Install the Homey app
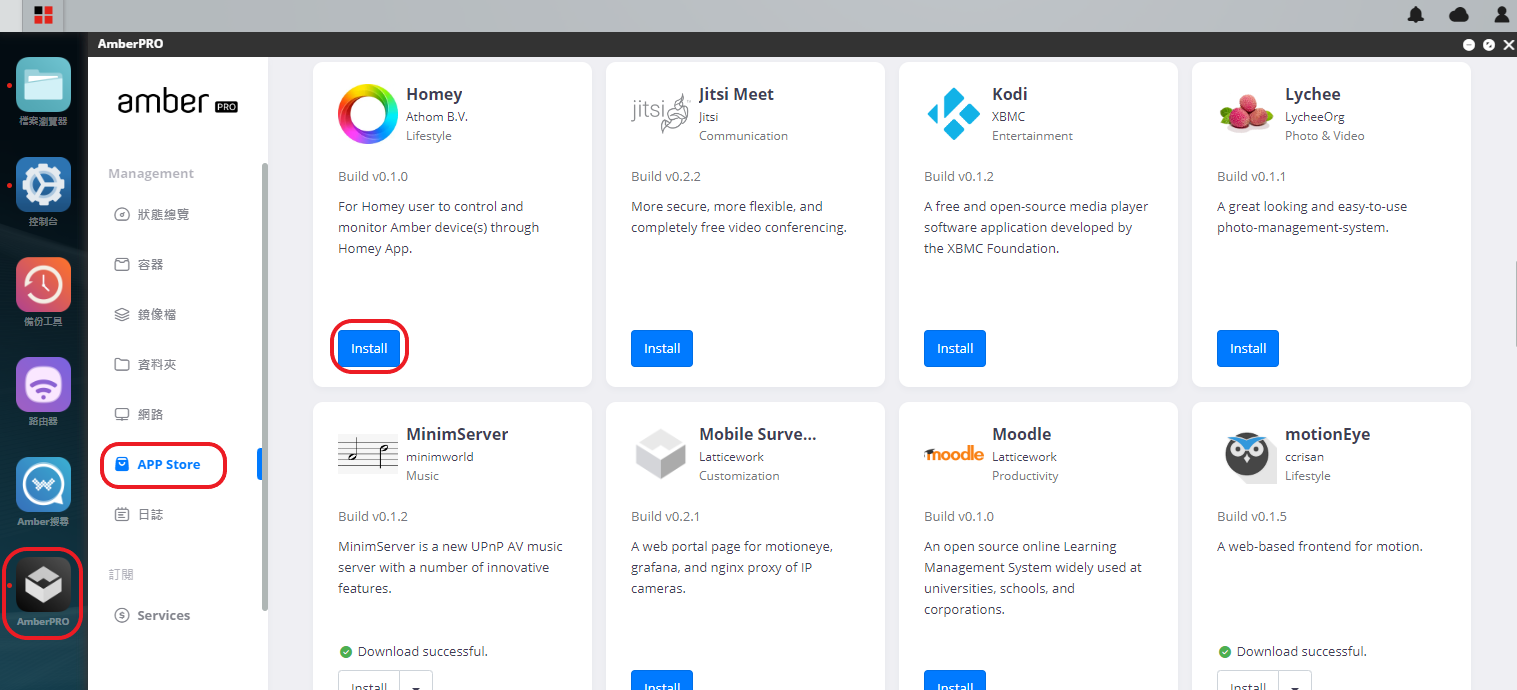This screenshot has width=1517, height=690. 369,348
